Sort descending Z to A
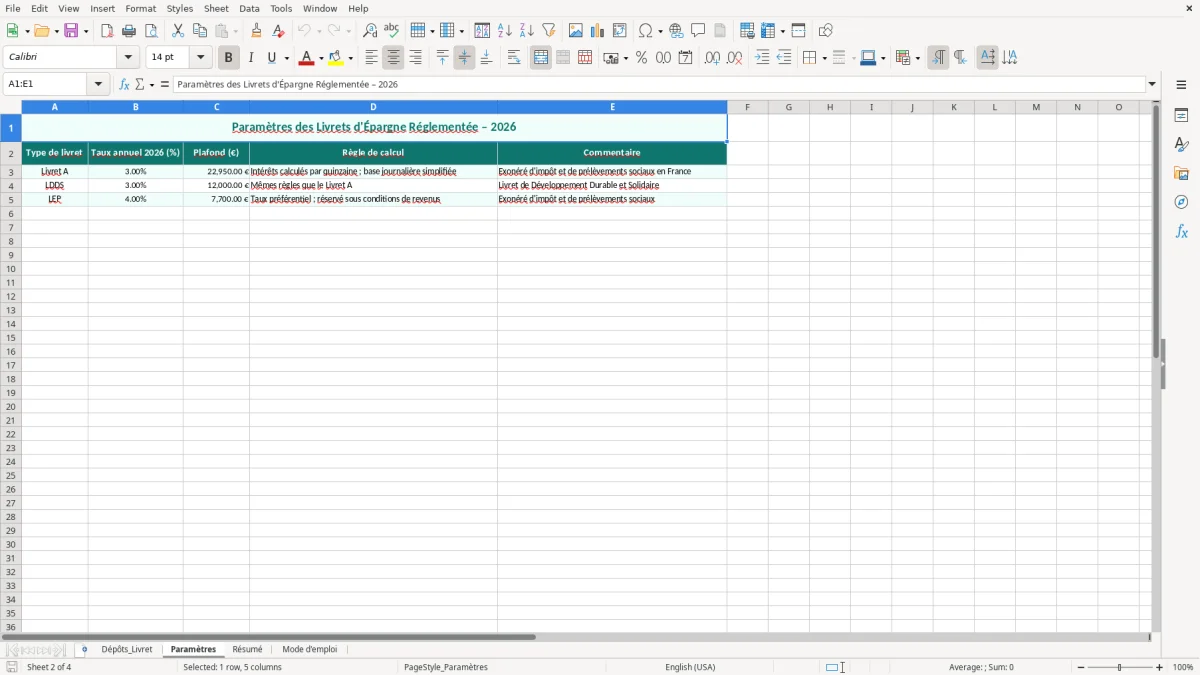 click(527, 31)
